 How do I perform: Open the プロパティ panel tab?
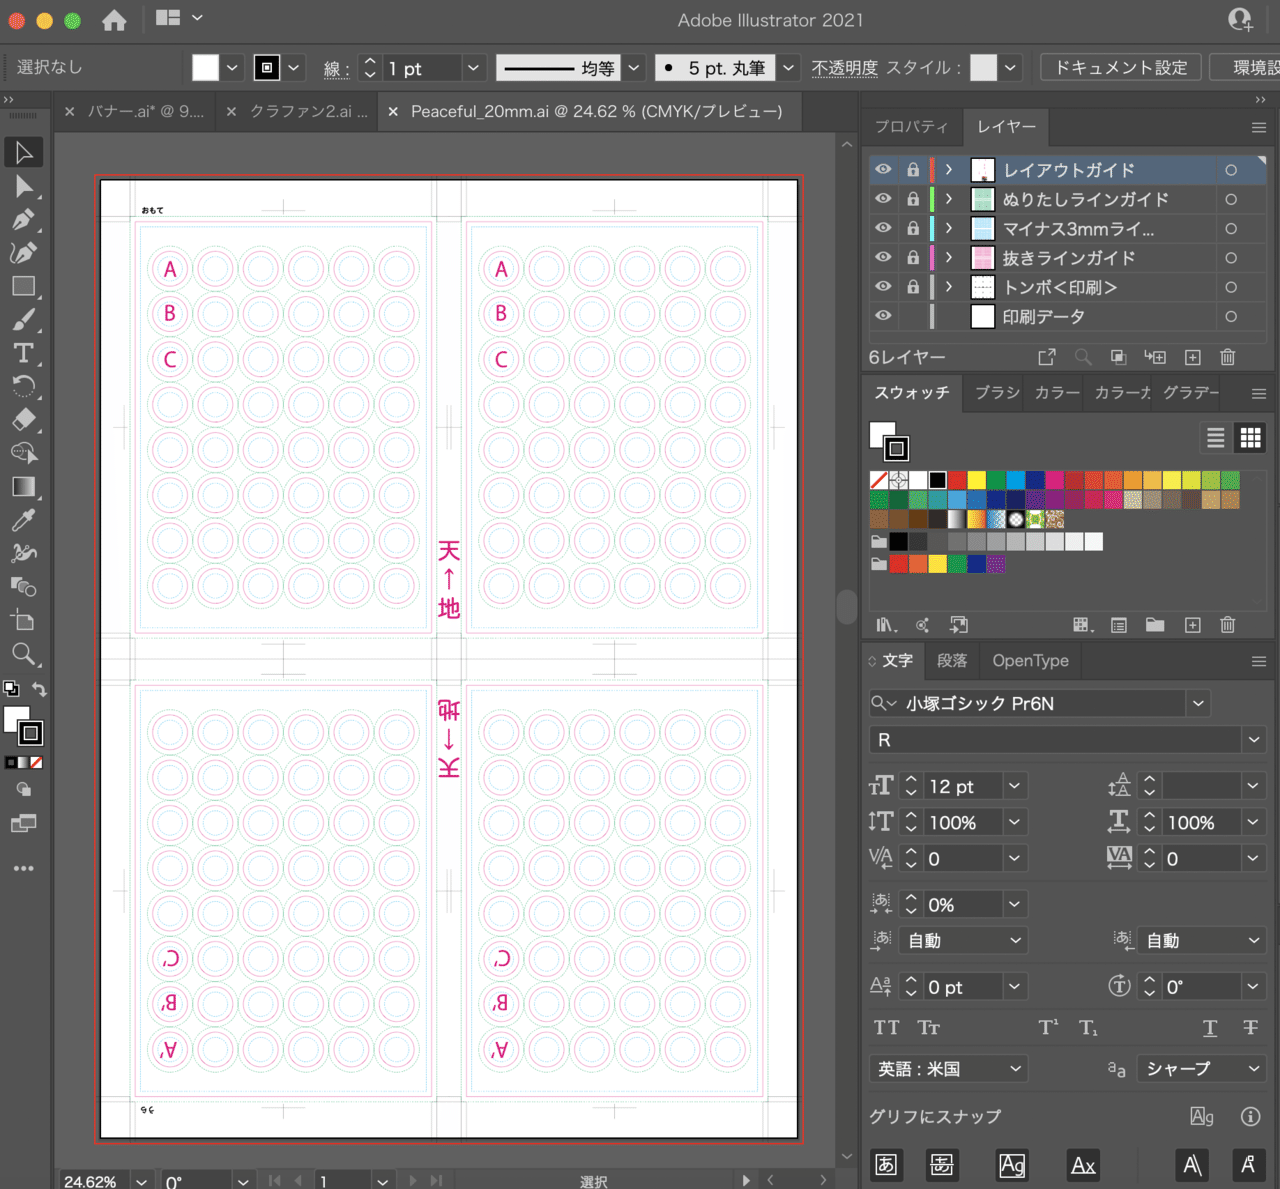pos(911,126)
